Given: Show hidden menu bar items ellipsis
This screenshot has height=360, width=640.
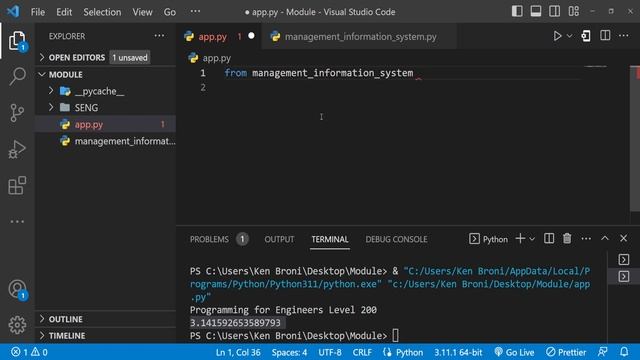Looking at the screenshot, I should coord(196,11).
